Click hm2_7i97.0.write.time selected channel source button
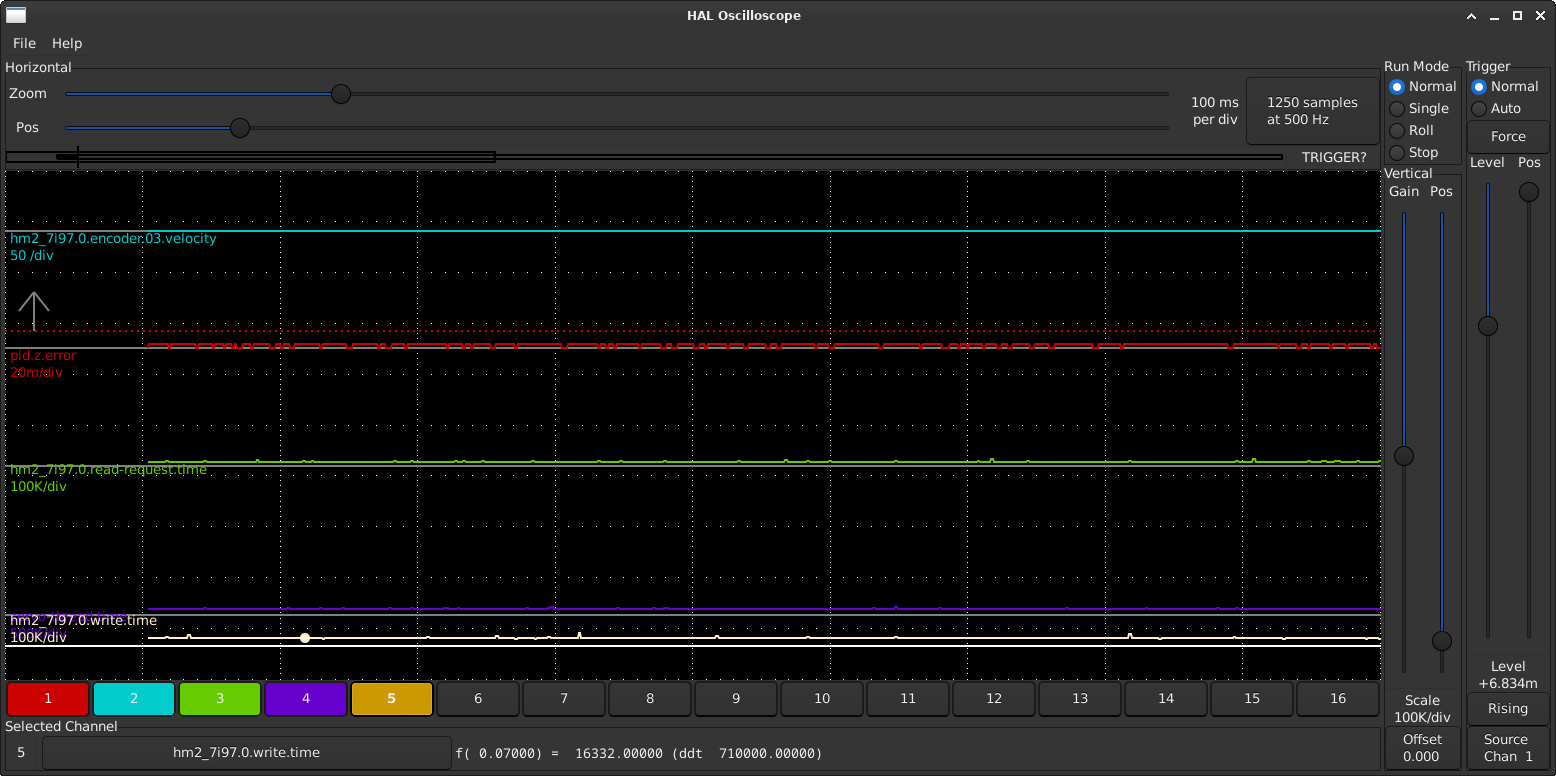Screen dimensions: 1556x776 click(246, 753)
